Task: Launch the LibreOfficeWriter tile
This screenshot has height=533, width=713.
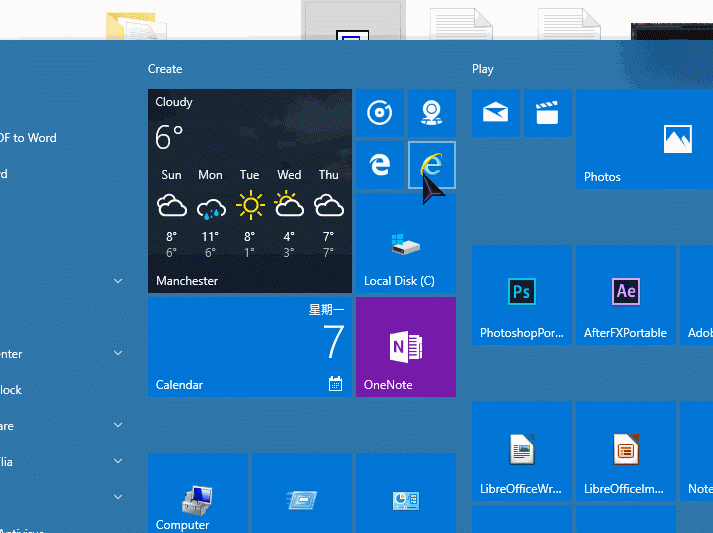Action: [x=522, y=451]
